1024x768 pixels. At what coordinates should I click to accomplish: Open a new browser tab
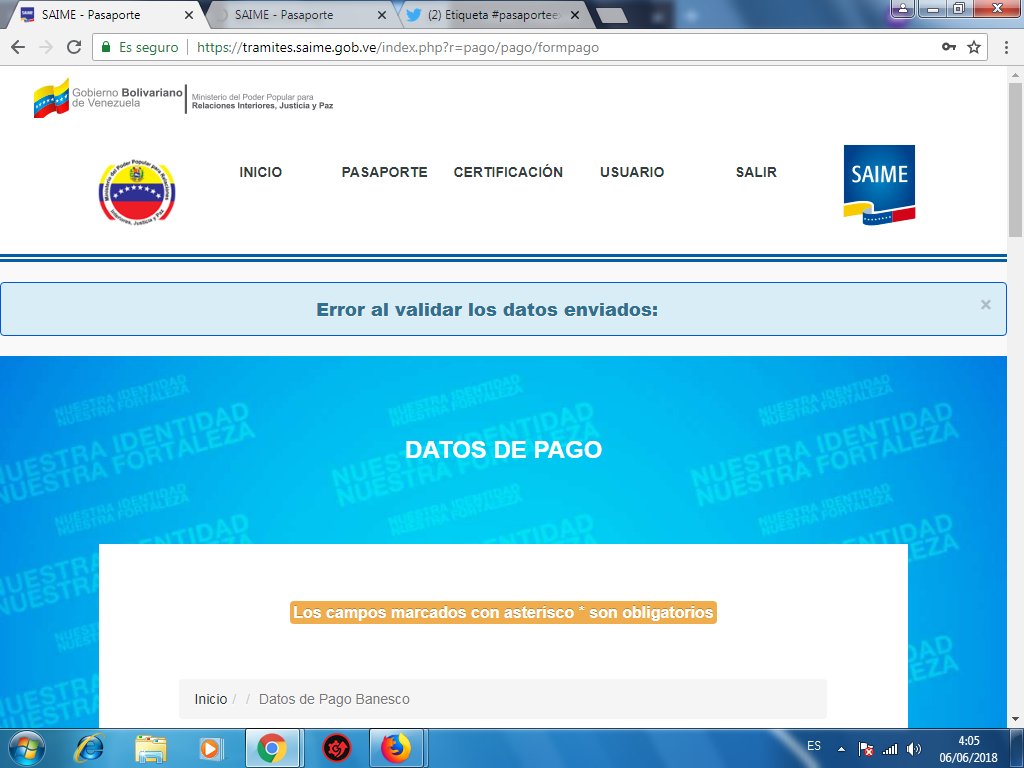click(612, 15)
